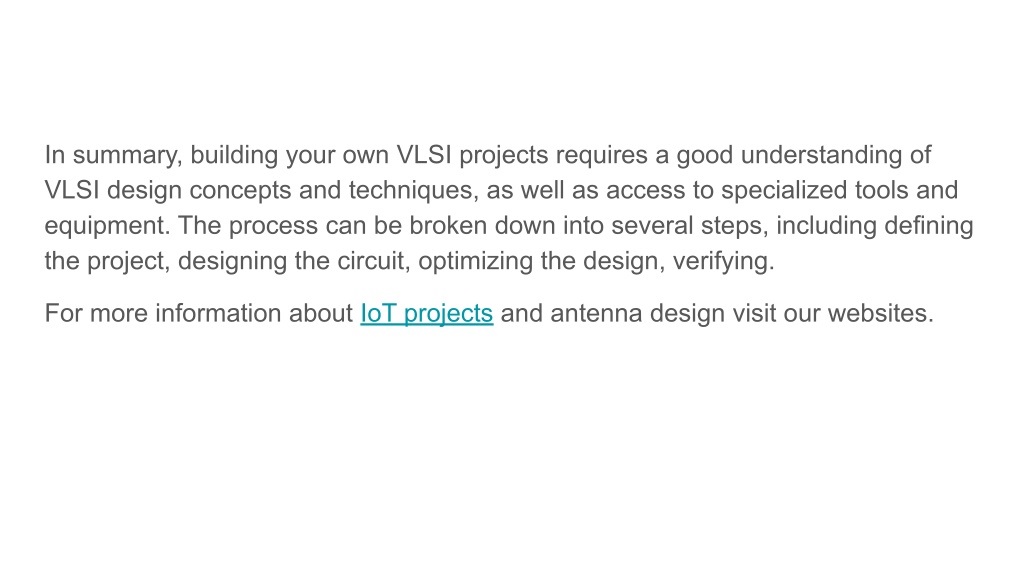Click the word "websites" at the sentence end
Viewport: 1024px width, 576px height.
[880, 313]
